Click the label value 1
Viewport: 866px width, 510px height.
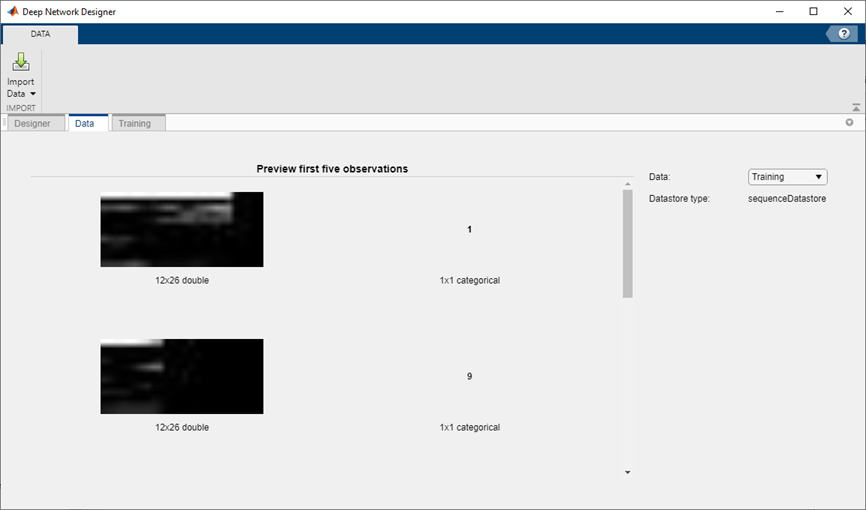point(469,229)
